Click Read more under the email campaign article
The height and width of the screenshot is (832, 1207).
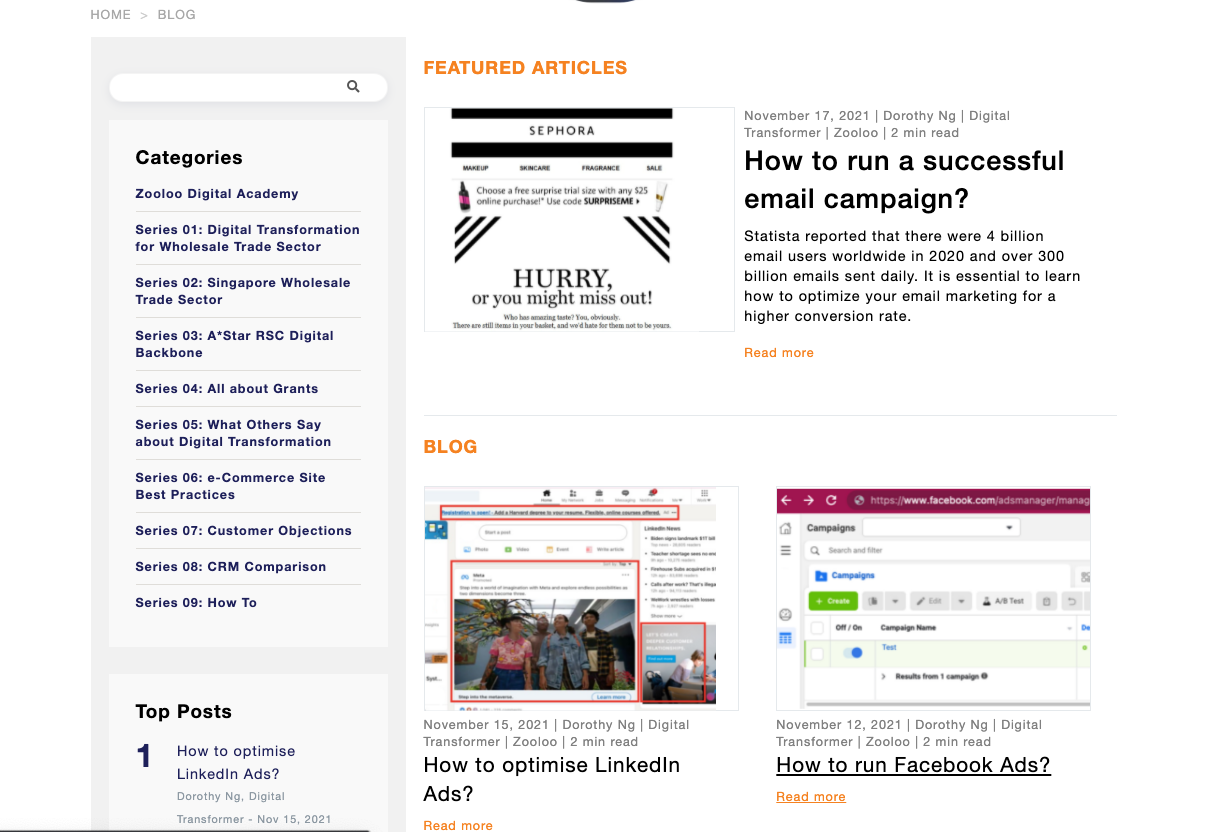[779, 353]
